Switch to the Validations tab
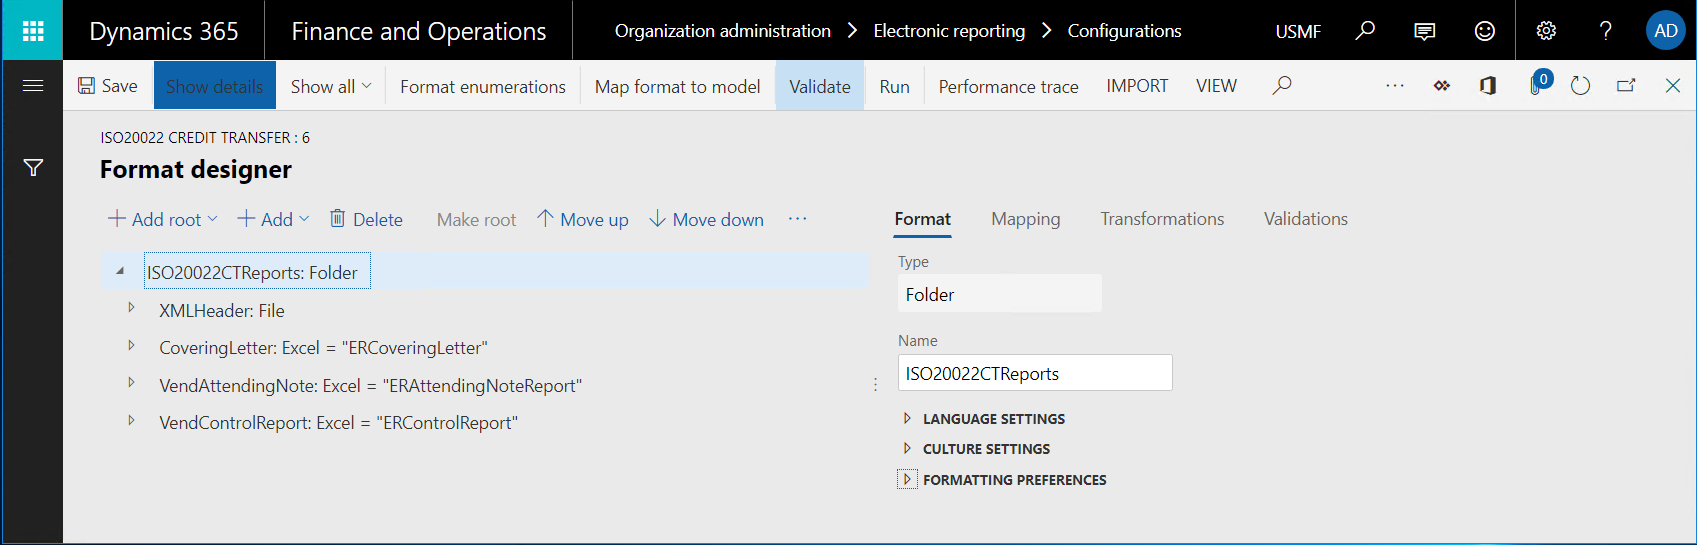Screen dimensions: 1697x545 point(1305,219)
